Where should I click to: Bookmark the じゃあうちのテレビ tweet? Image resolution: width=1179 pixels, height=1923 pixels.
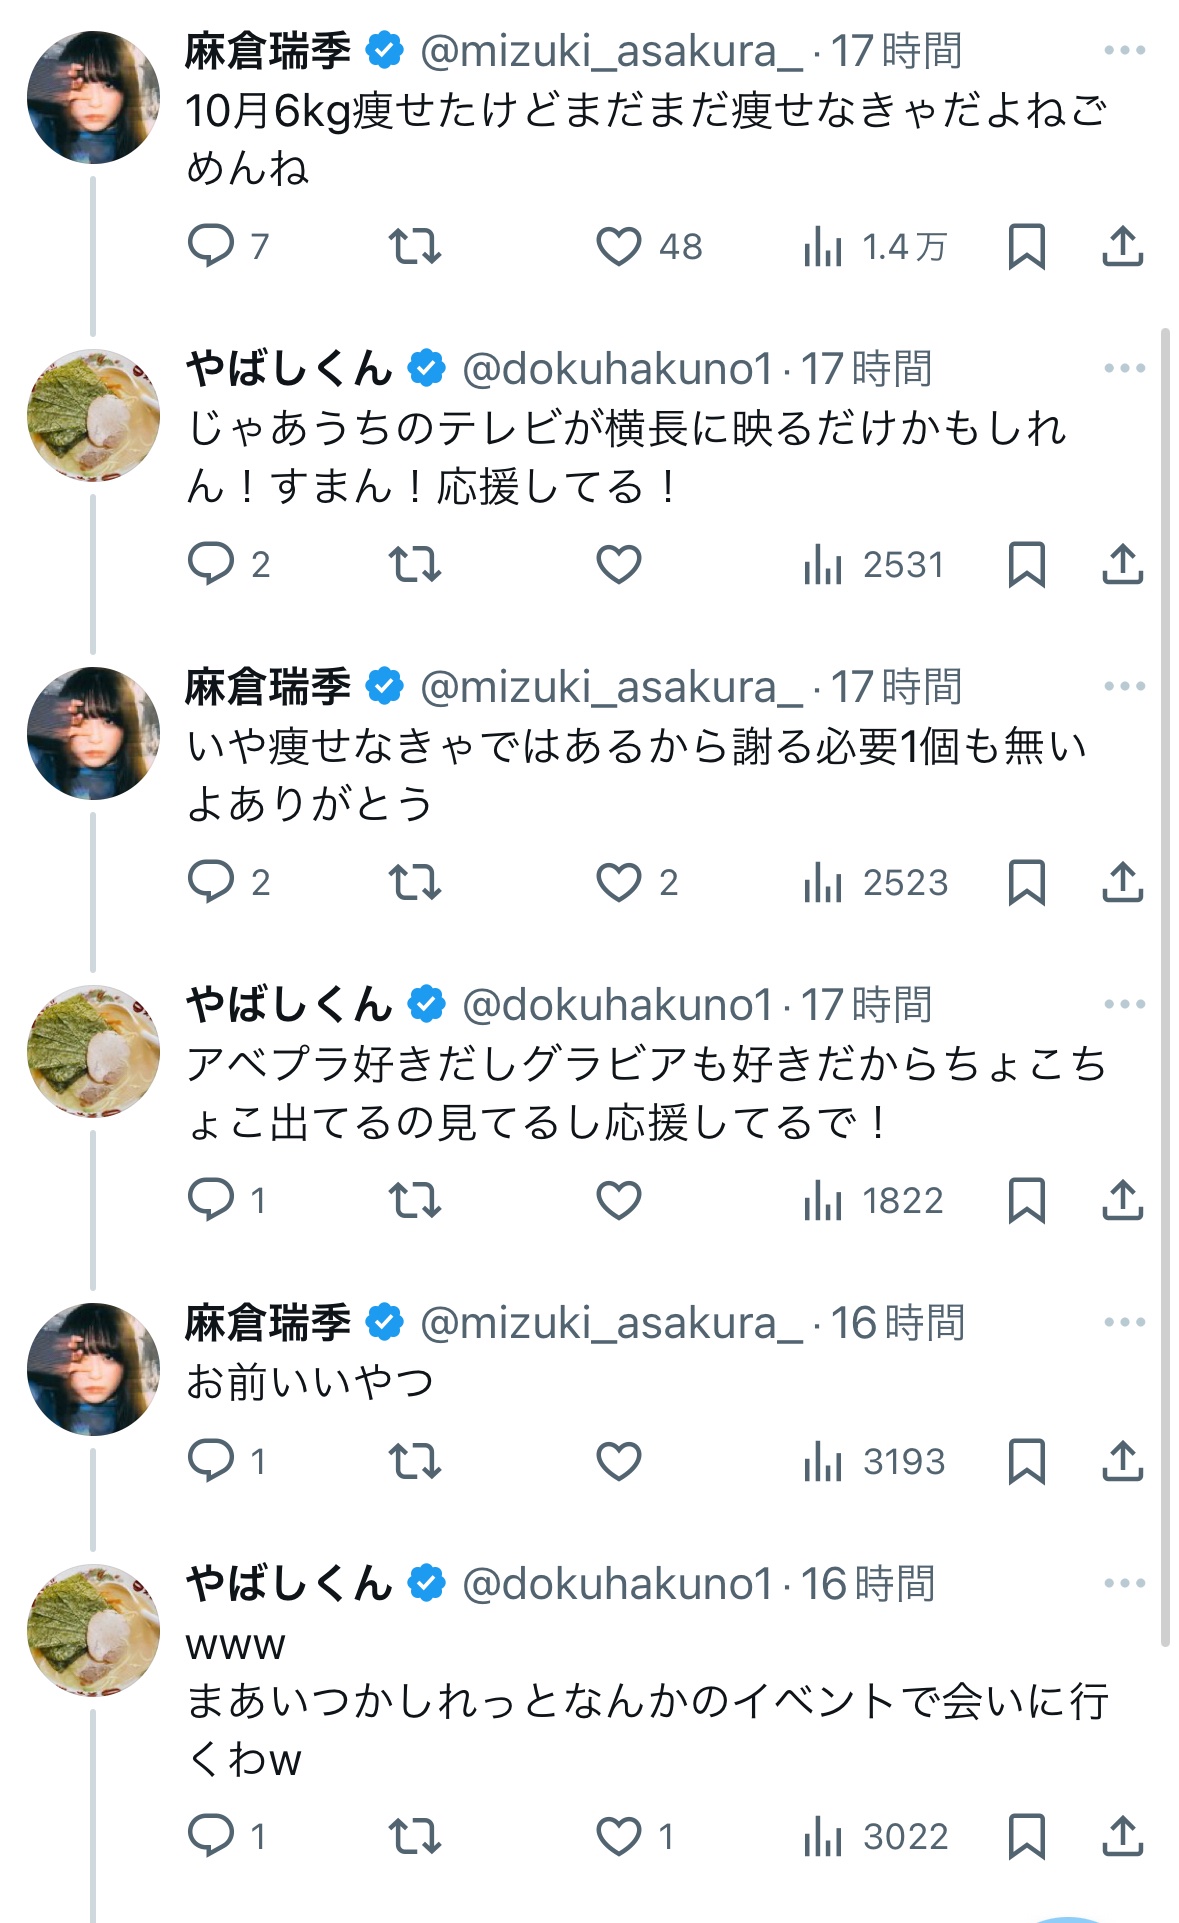[x=1026, y=565]
